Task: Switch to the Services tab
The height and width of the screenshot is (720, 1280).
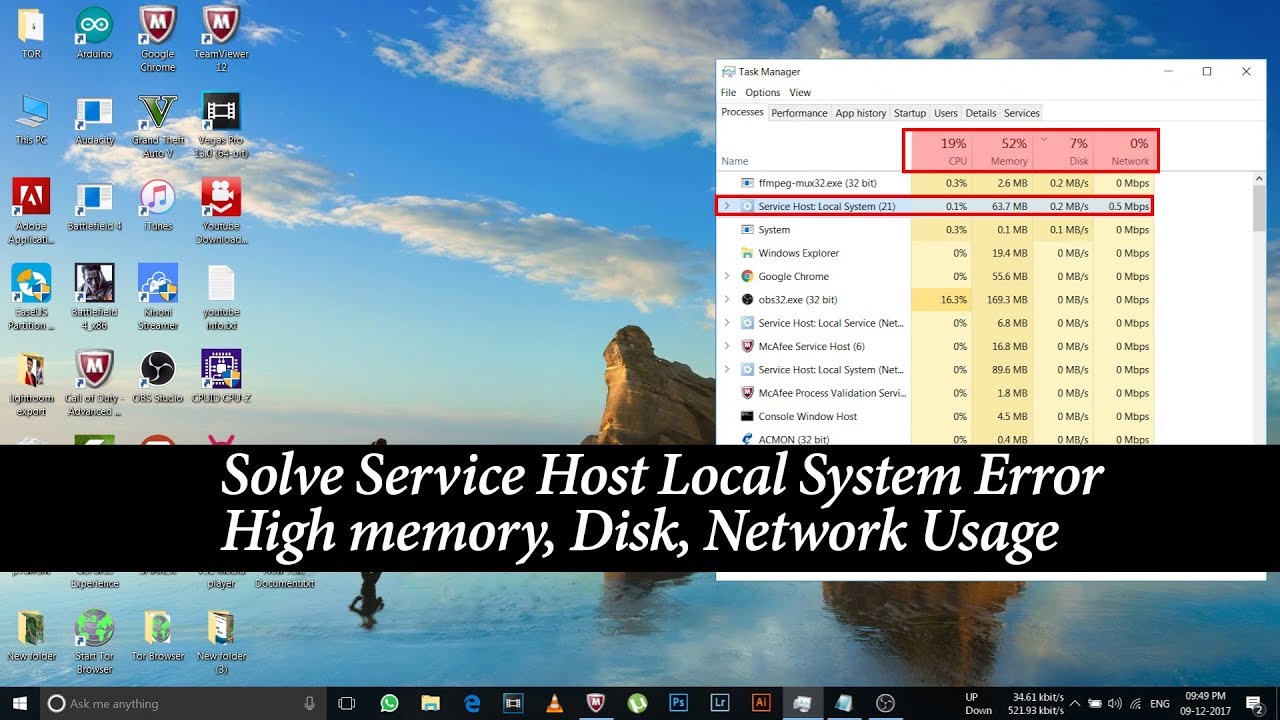Action: click(x=1022, y=113)
